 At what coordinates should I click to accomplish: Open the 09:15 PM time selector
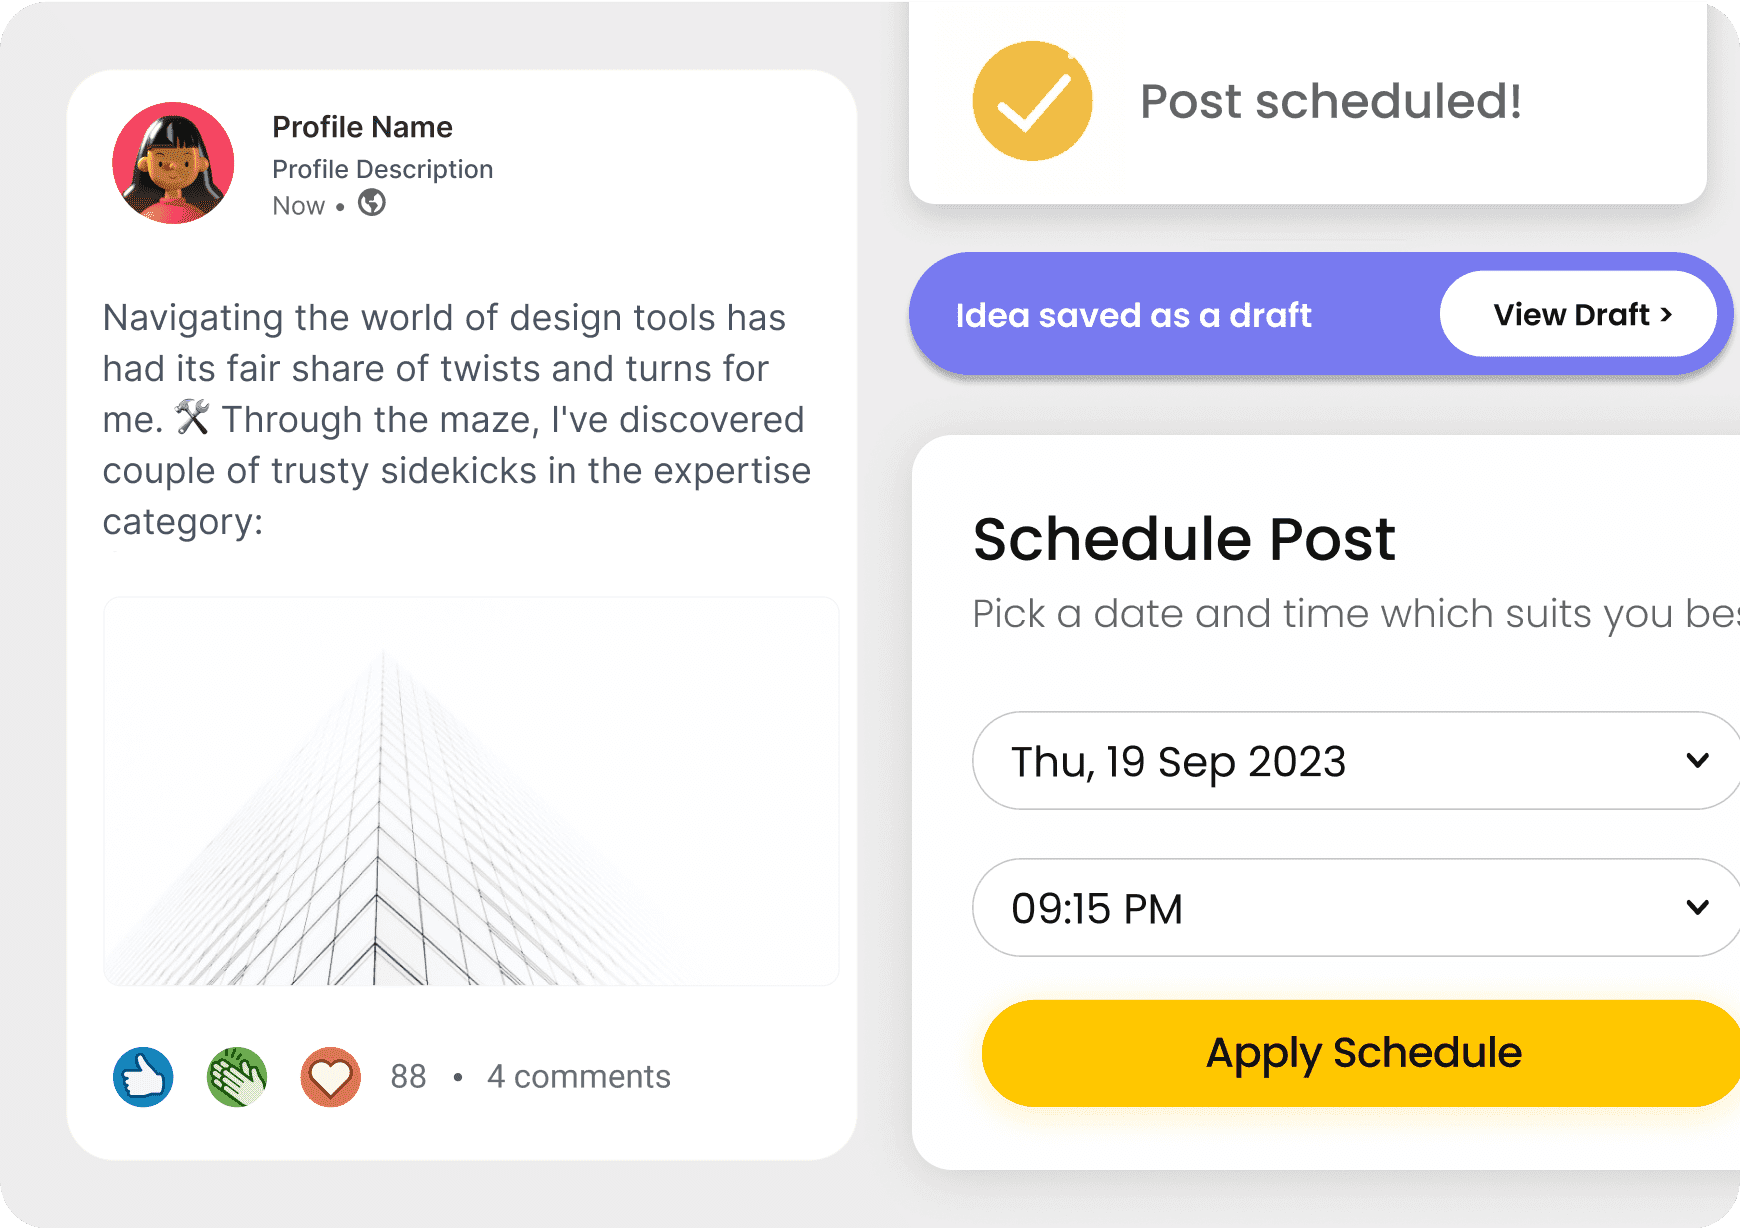click(x=1356, y=907)
